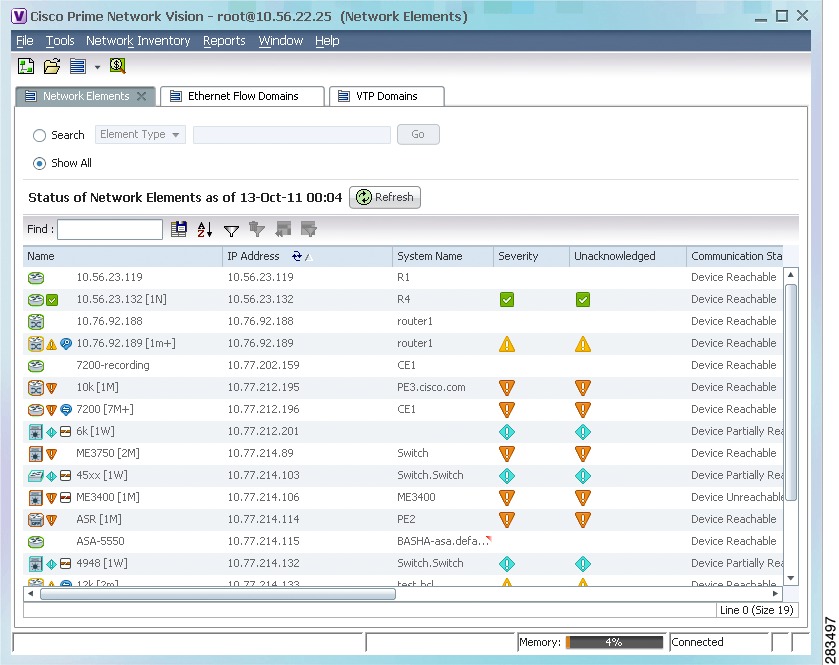Click the yellow warning severity icon for 10.76.92.189
The height and width of the screenshot is (665, 839).
point(507,343)
